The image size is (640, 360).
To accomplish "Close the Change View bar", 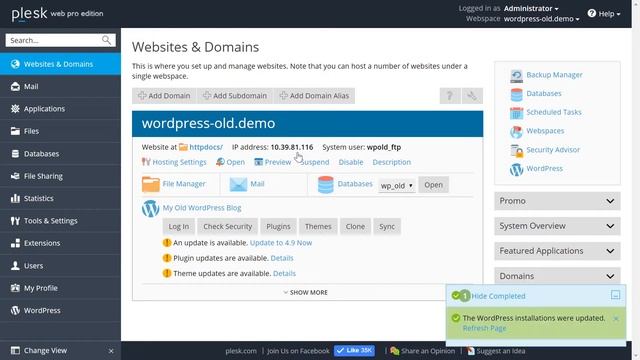I will tap(111, 351).
